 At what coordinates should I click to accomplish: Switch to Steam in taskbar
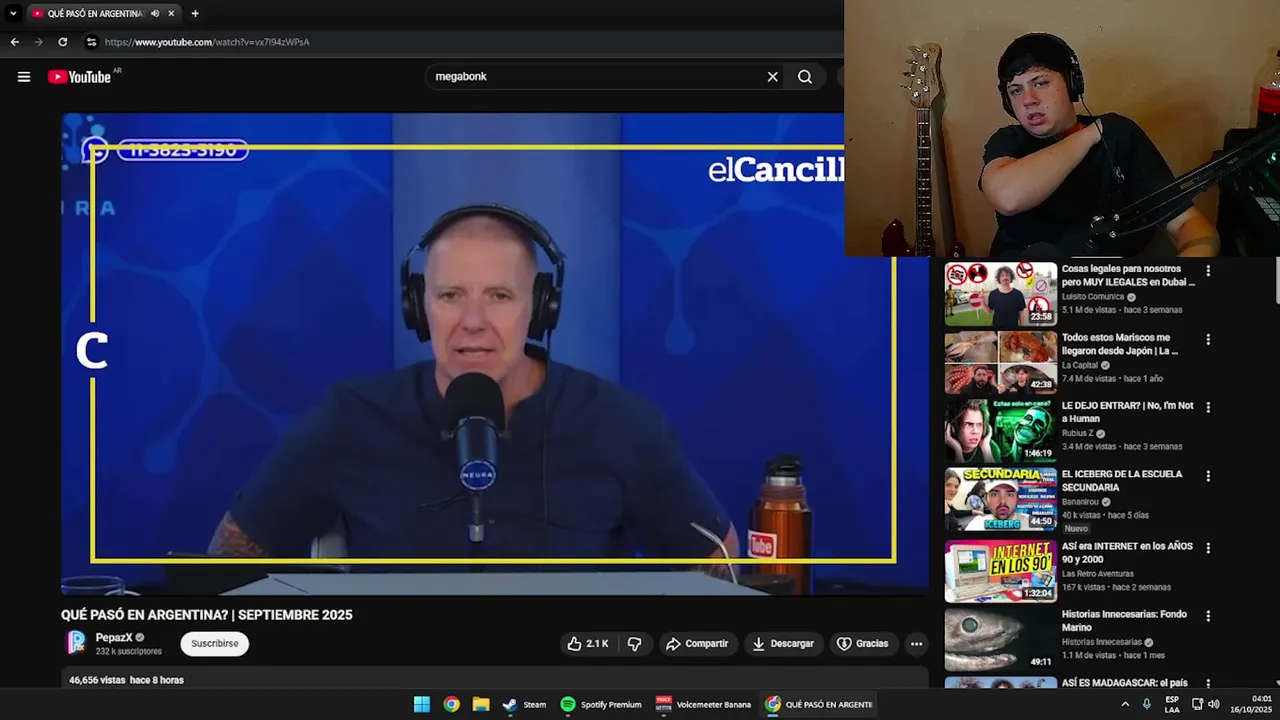point(525,704)
